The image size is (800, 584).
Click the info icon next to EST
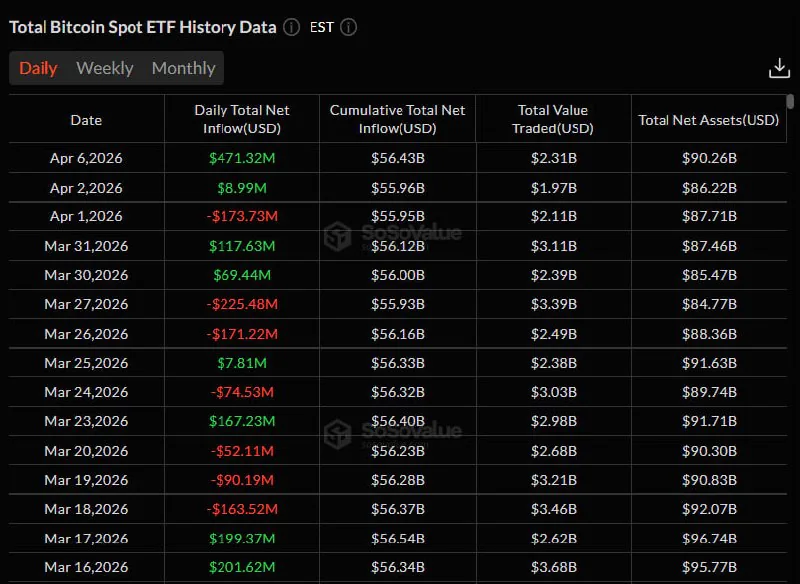tap(348, 28)
